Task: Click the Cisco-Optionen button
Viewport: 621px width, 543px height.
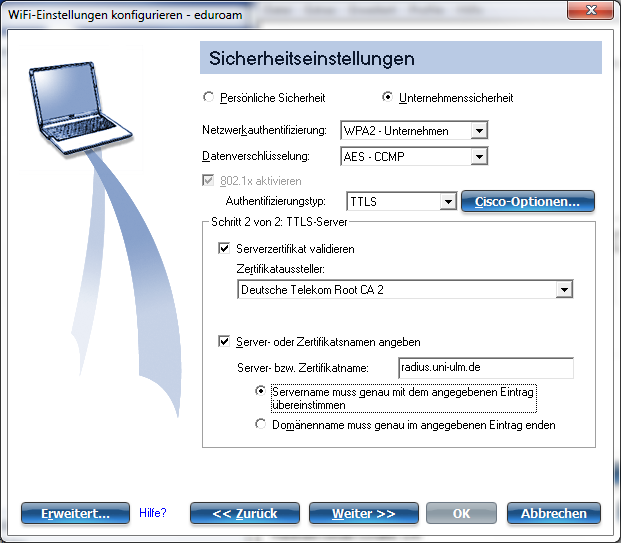Action: click(527, 202)
